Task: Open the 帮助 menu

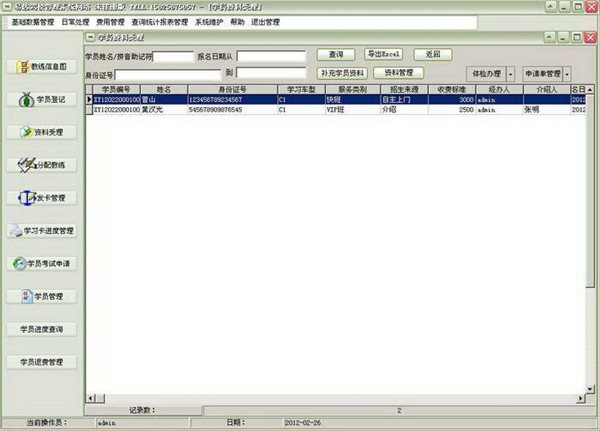Action: tap(237, 22)
